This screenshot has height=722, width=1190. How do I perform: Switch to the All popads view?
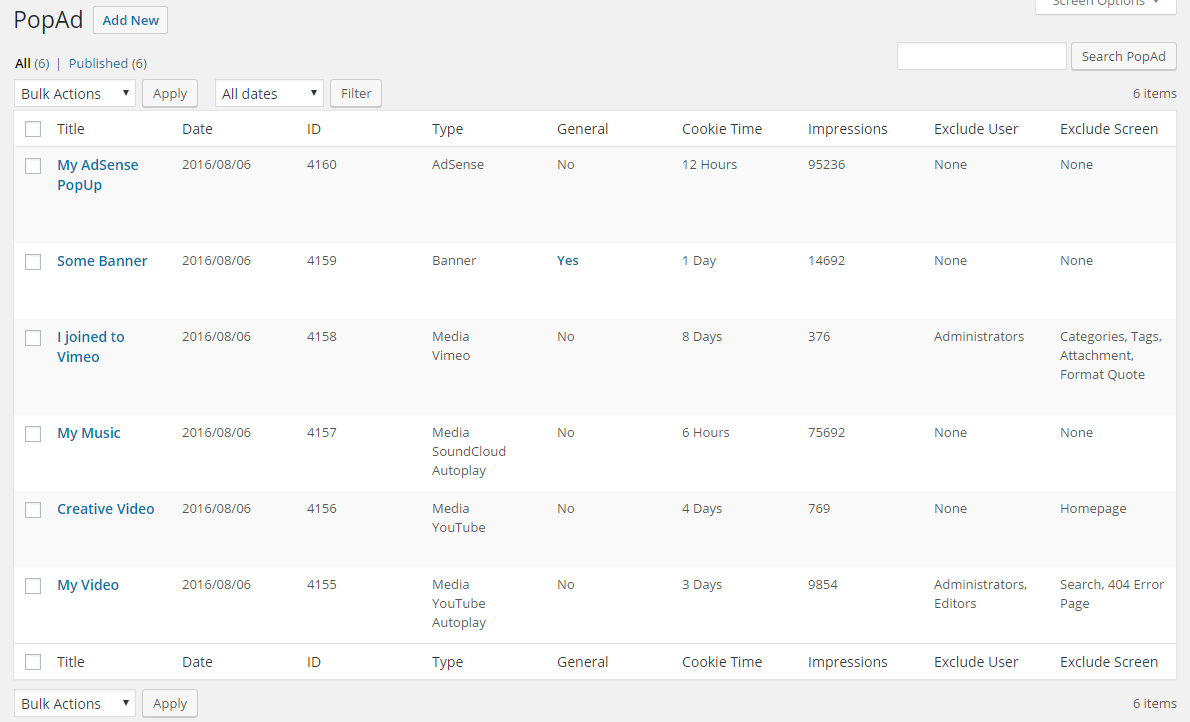click(23, 63)
